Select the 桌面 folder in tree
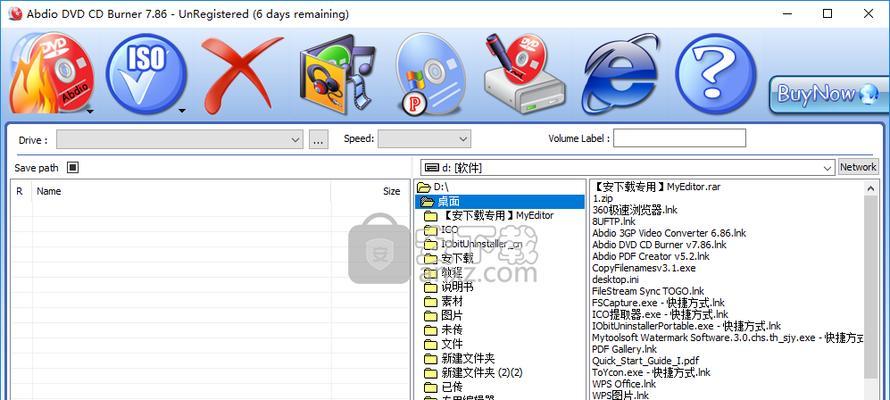Viewport: 890px width, 400px height. point(448,201)
